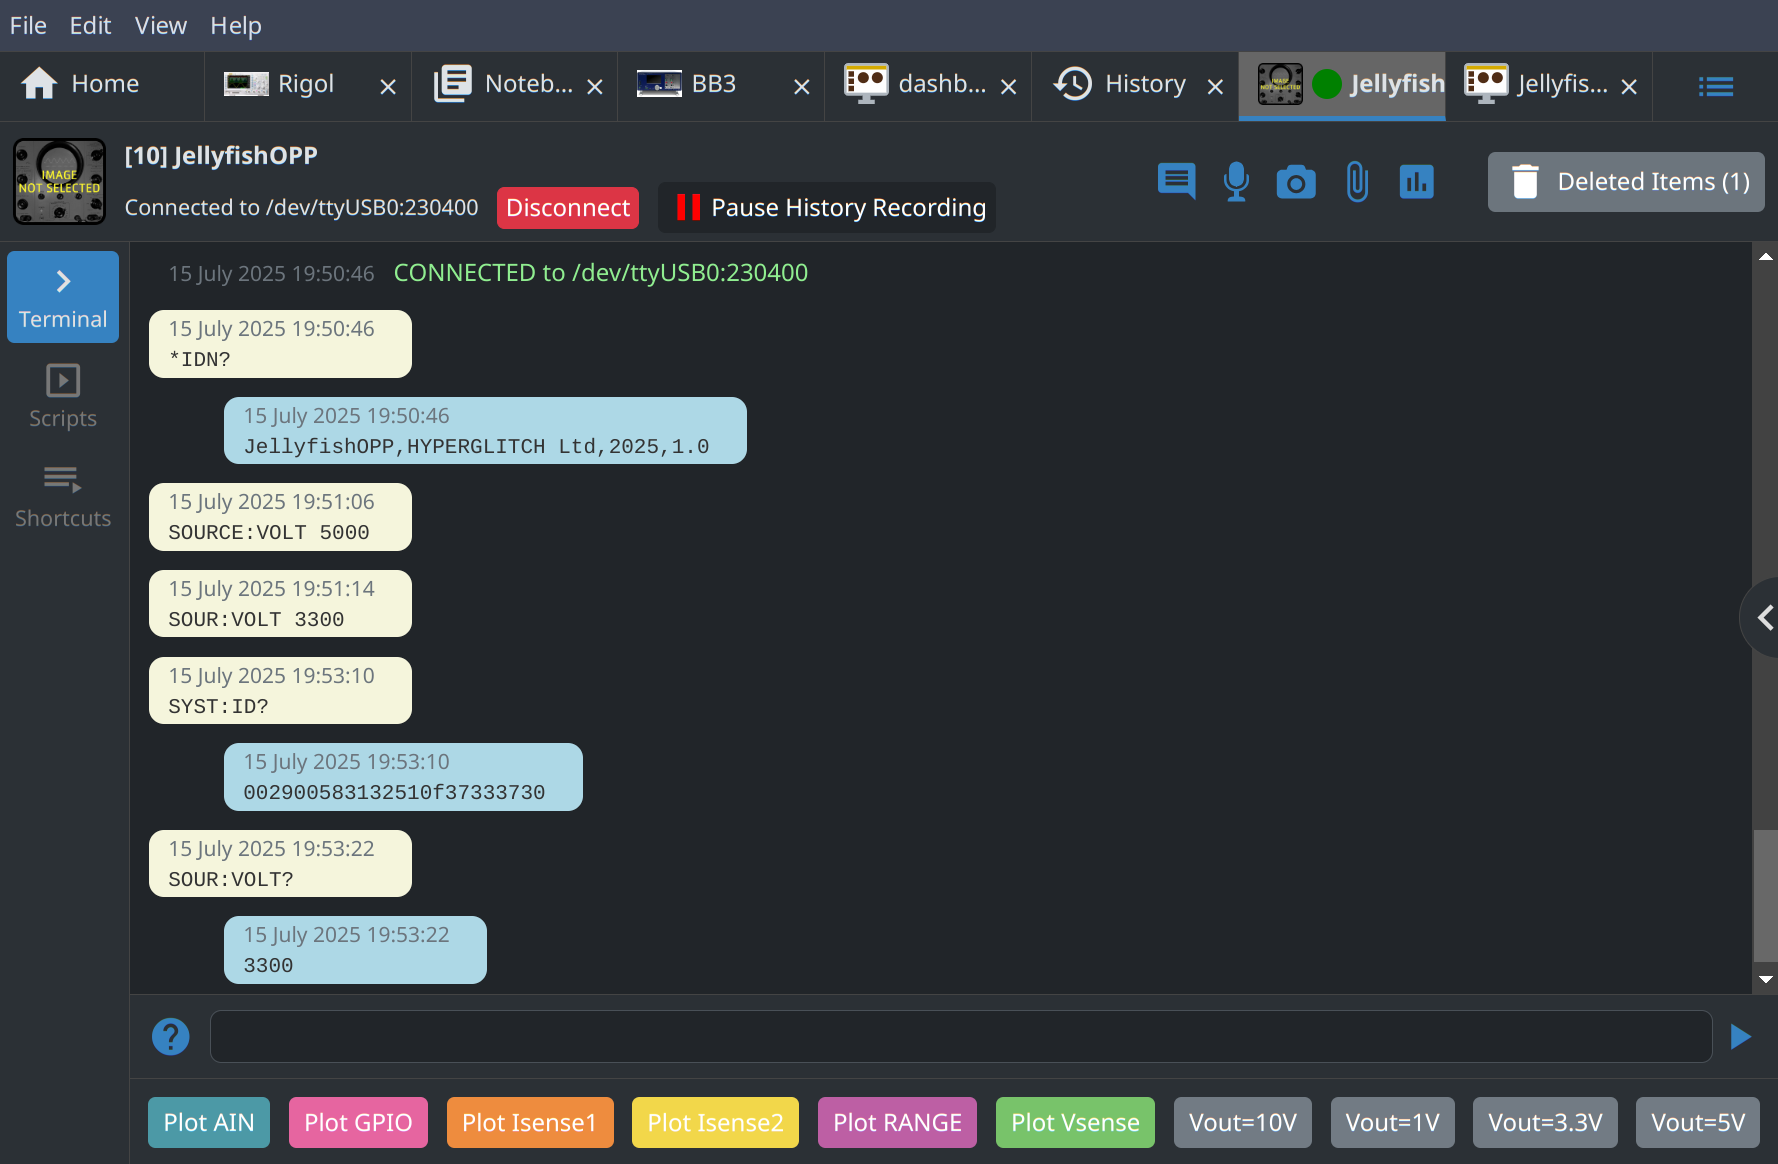This screenshot has height=1164, width=1778.
Task: Open Deleted Items (1)
Action: pyautogui.click(x=1625, y=182)
